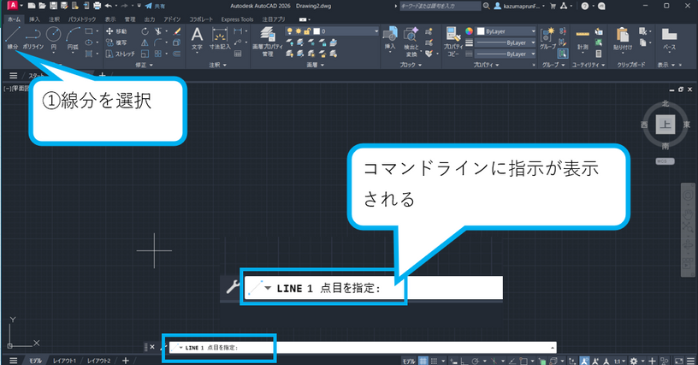Click the 上 (Top) face of ViewCube
The image size is (698, 365).
[x=665, y=124]
